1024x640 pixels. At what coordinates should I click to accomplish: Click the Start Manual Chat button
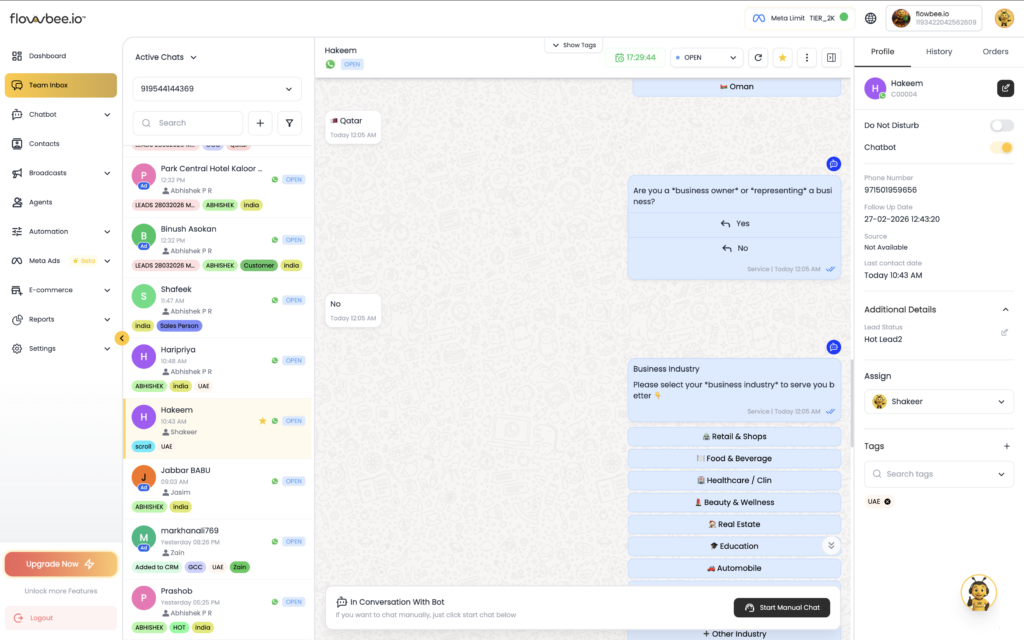tap(781, 607)
